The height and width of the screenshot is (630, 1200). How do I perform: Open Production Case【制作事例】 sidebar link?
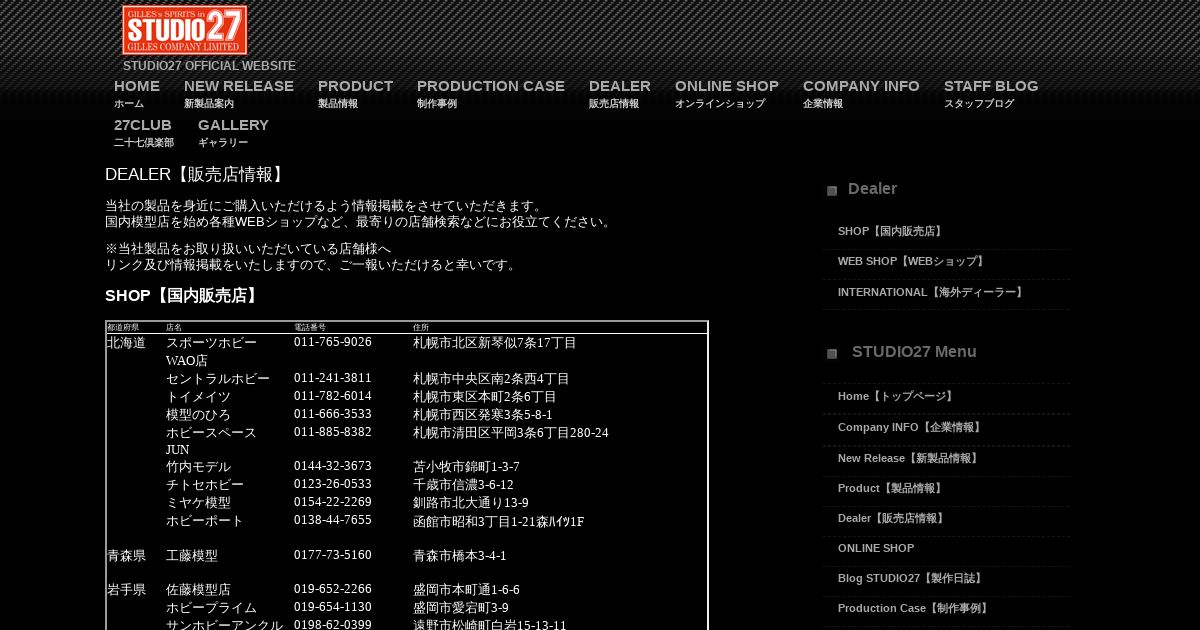914,608
